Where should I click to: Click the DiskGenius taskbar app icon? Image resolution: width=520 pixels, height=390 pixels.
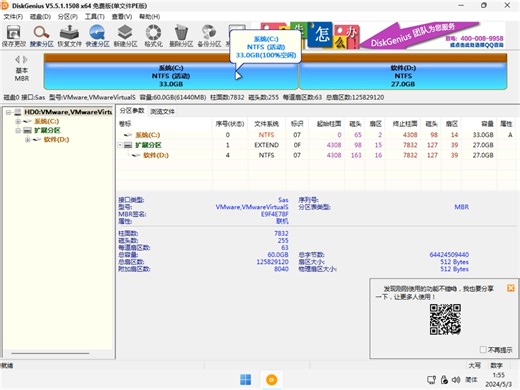point(272,380)
